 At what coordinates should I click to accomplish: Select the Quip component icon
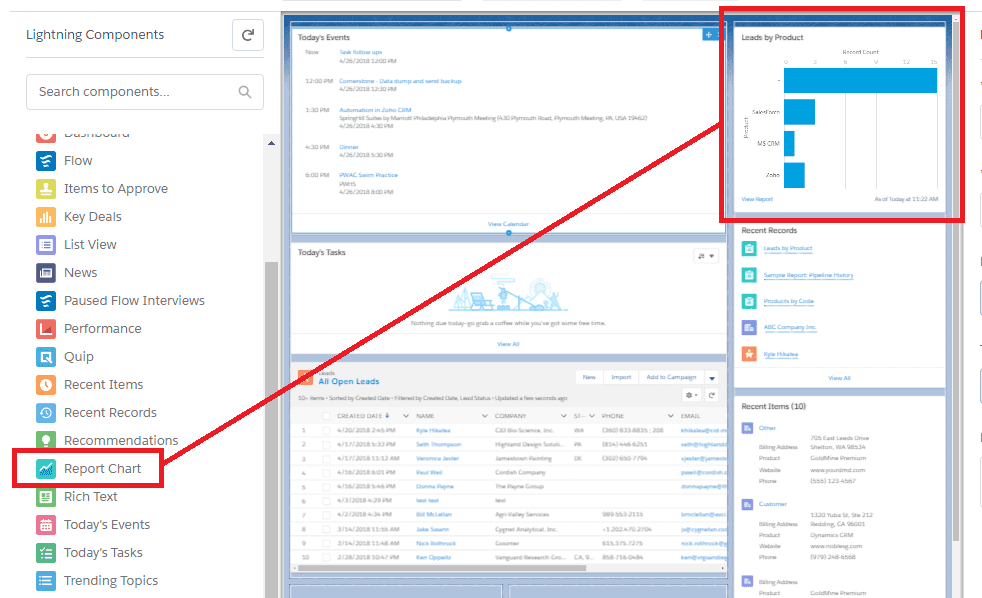click(46, 357)
